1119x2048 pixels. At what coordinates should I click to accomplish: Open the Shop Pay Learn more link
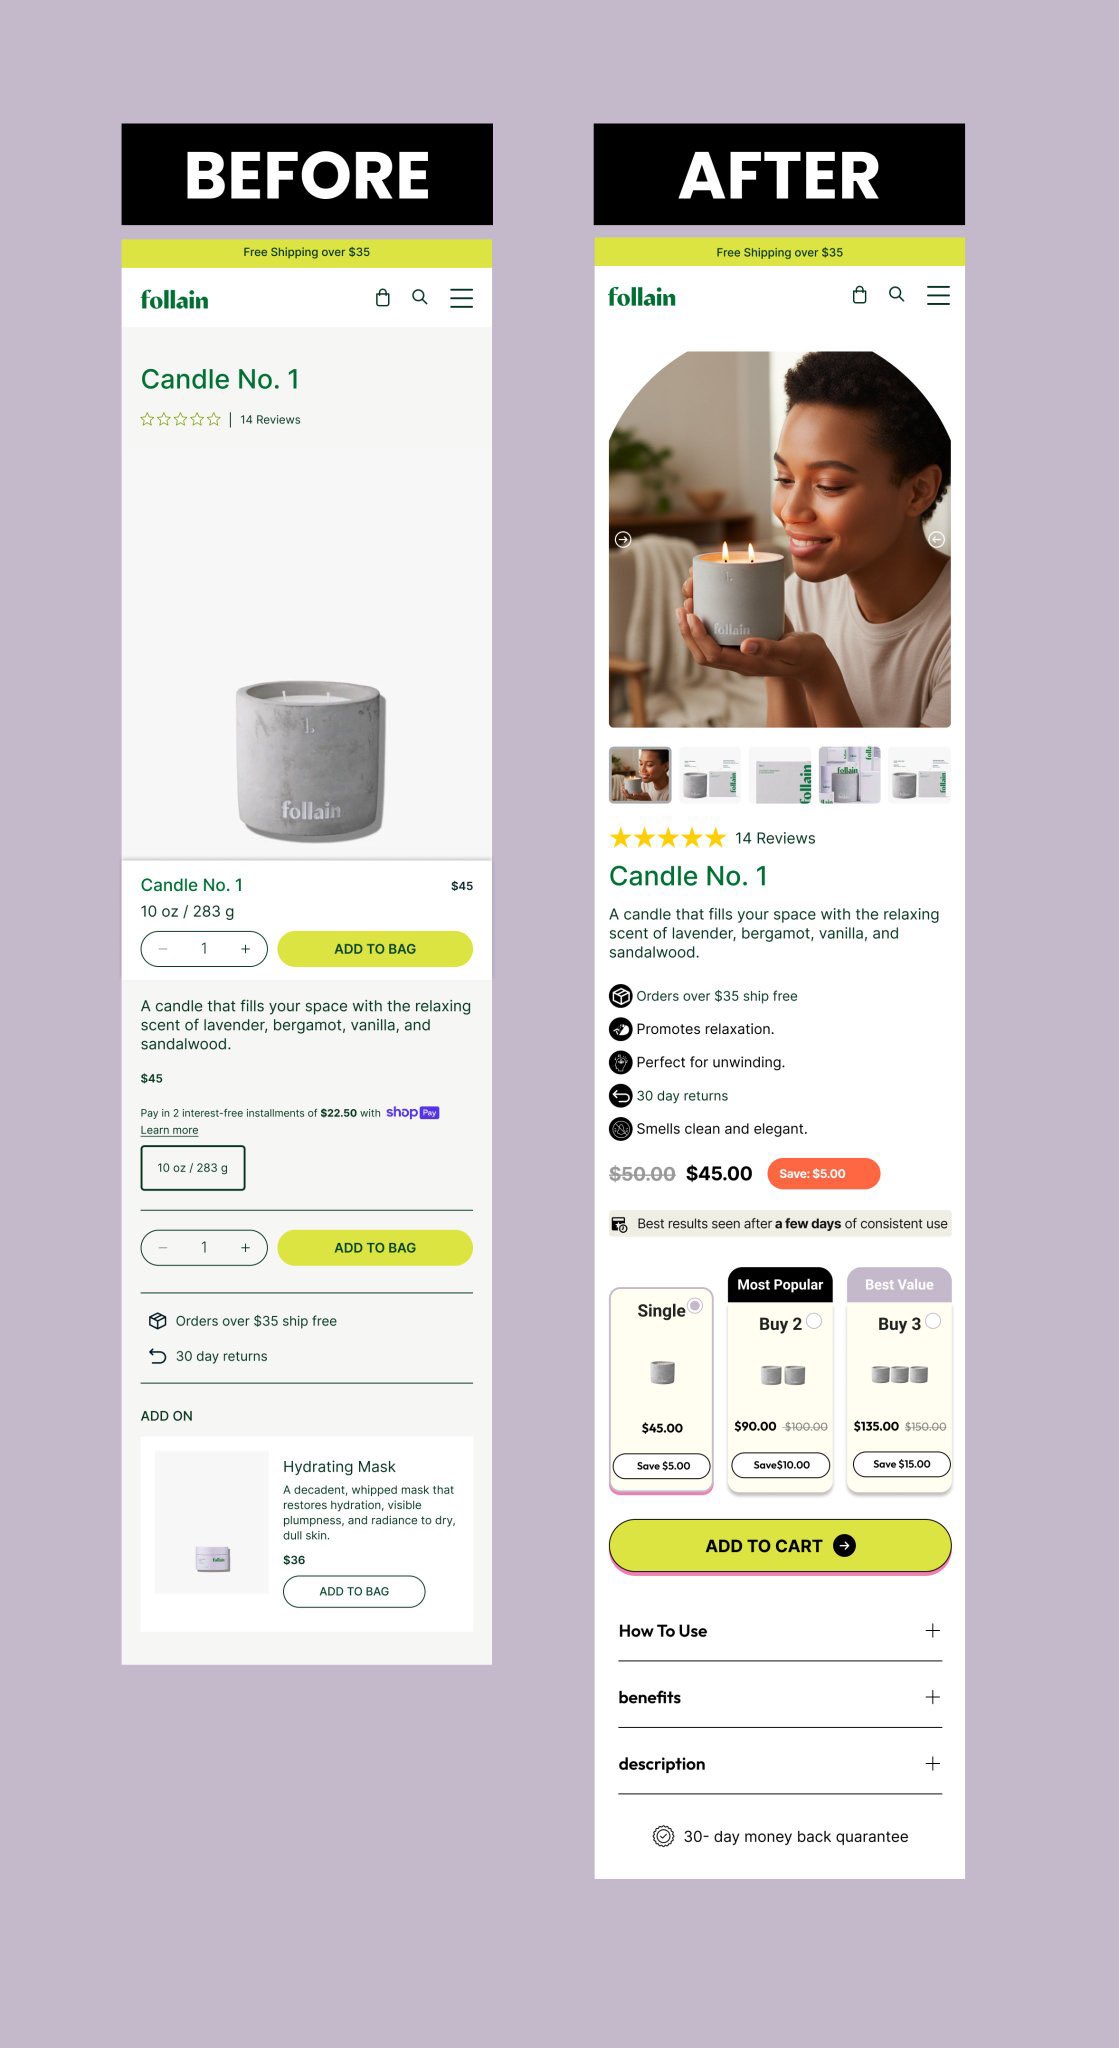click(169, 1130)
